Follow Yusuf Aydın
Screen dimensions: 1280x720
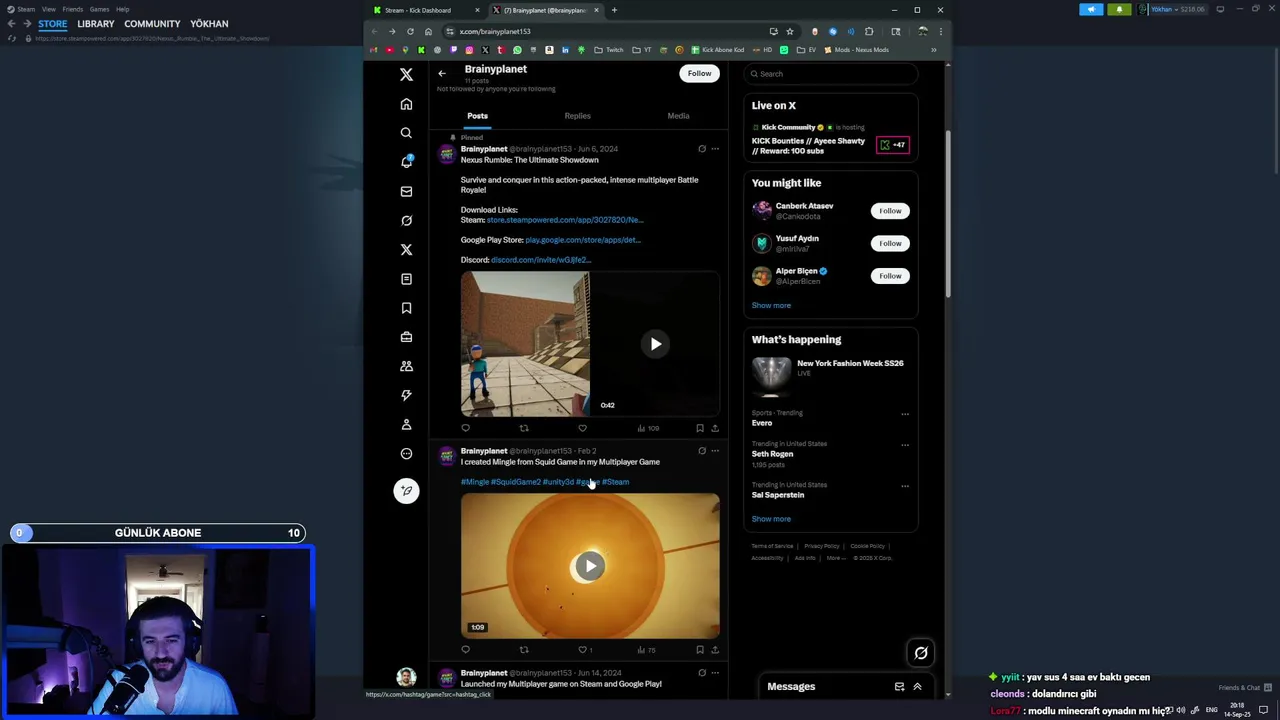coord(890,243)
